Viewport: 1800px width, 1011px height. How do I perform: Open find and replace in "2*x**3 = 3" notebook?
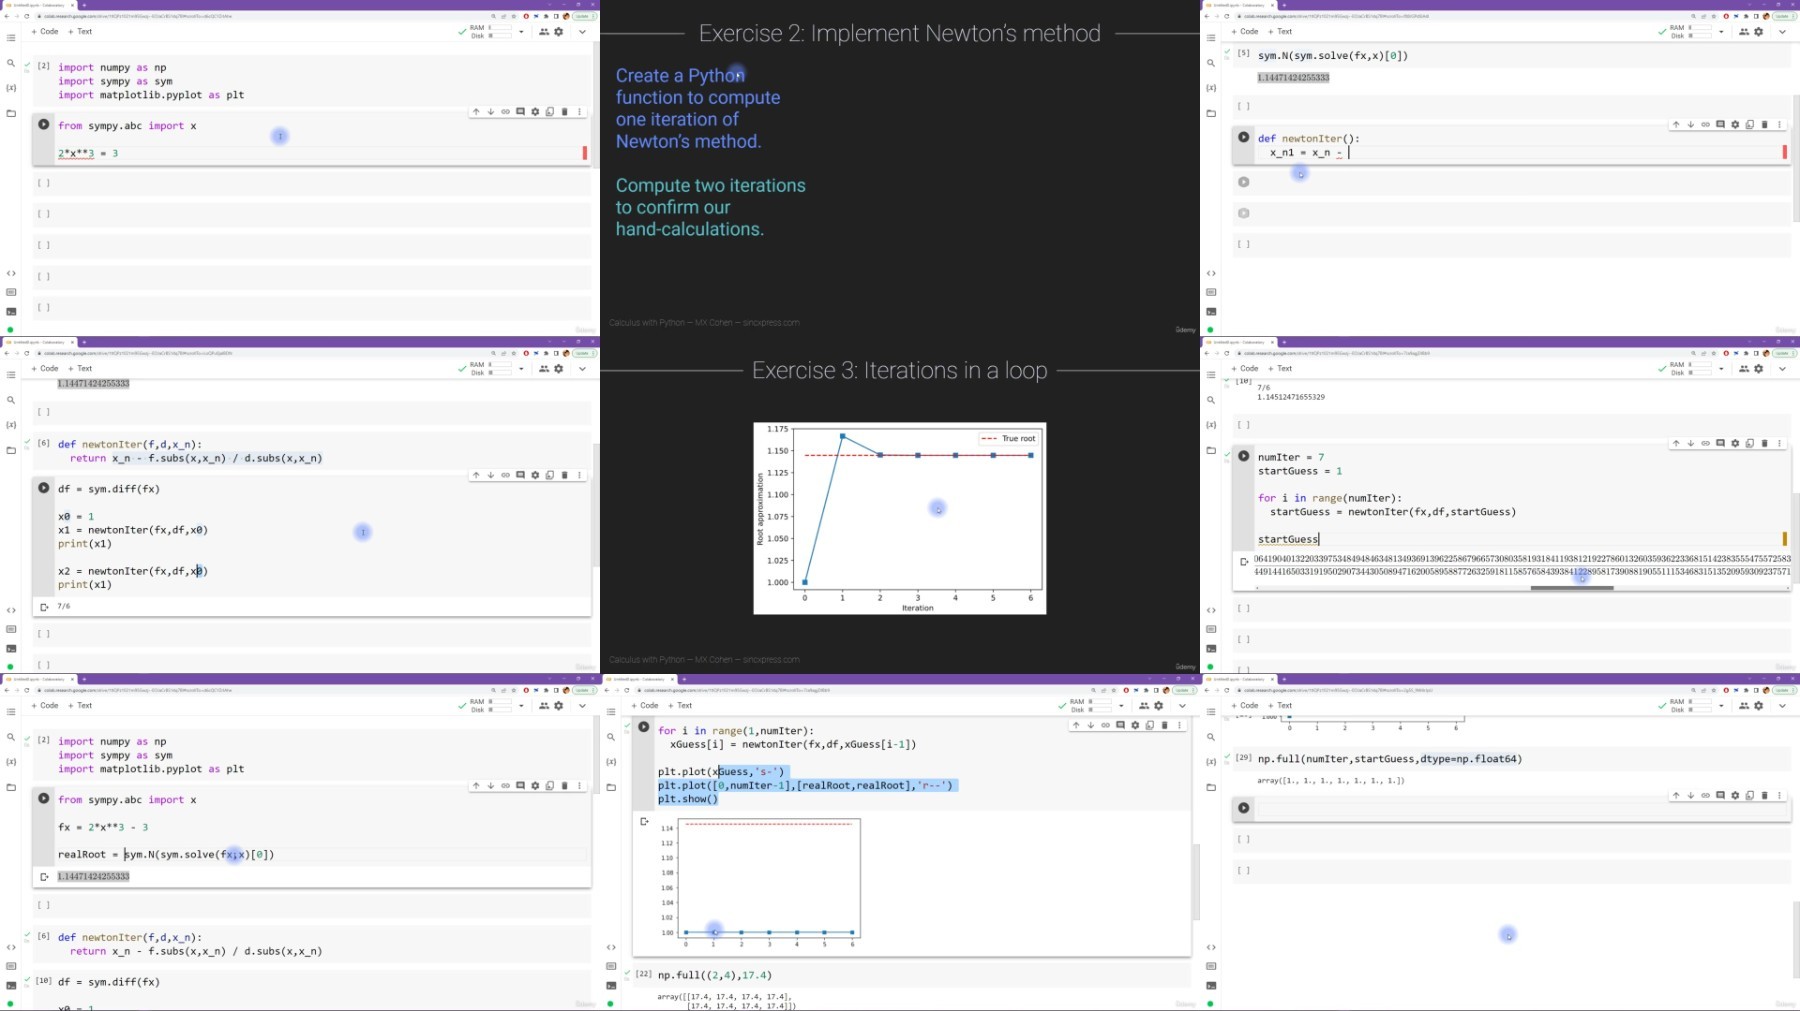pos(11,63)
